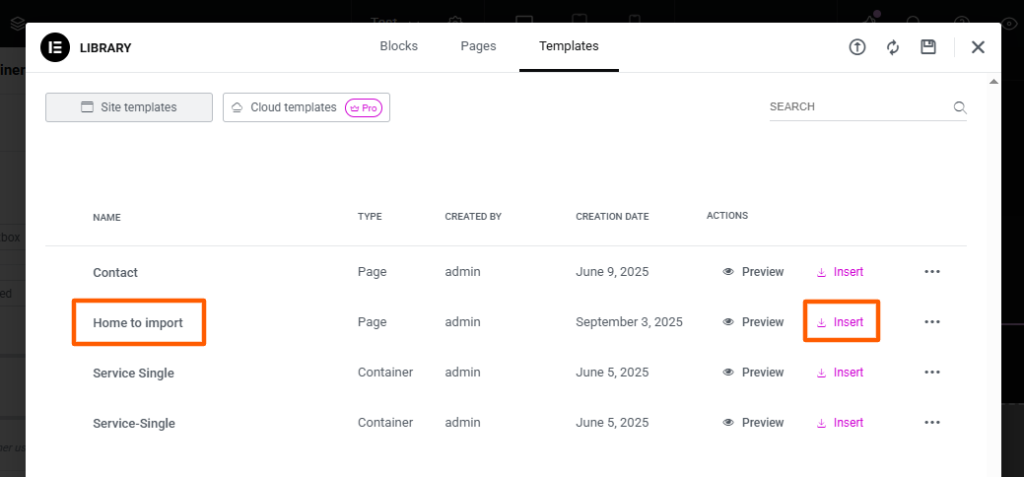The image size is (1024, 477).
Task: Select the Site templates button
Action: (x=129, y=107)
